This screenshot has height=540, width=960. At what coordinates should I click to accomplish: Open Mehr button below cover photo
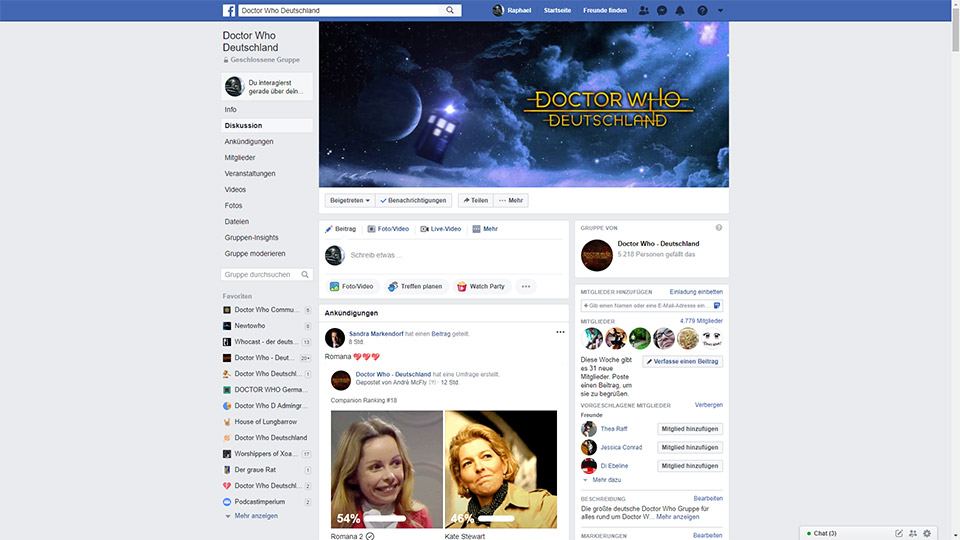click(511, 200)
